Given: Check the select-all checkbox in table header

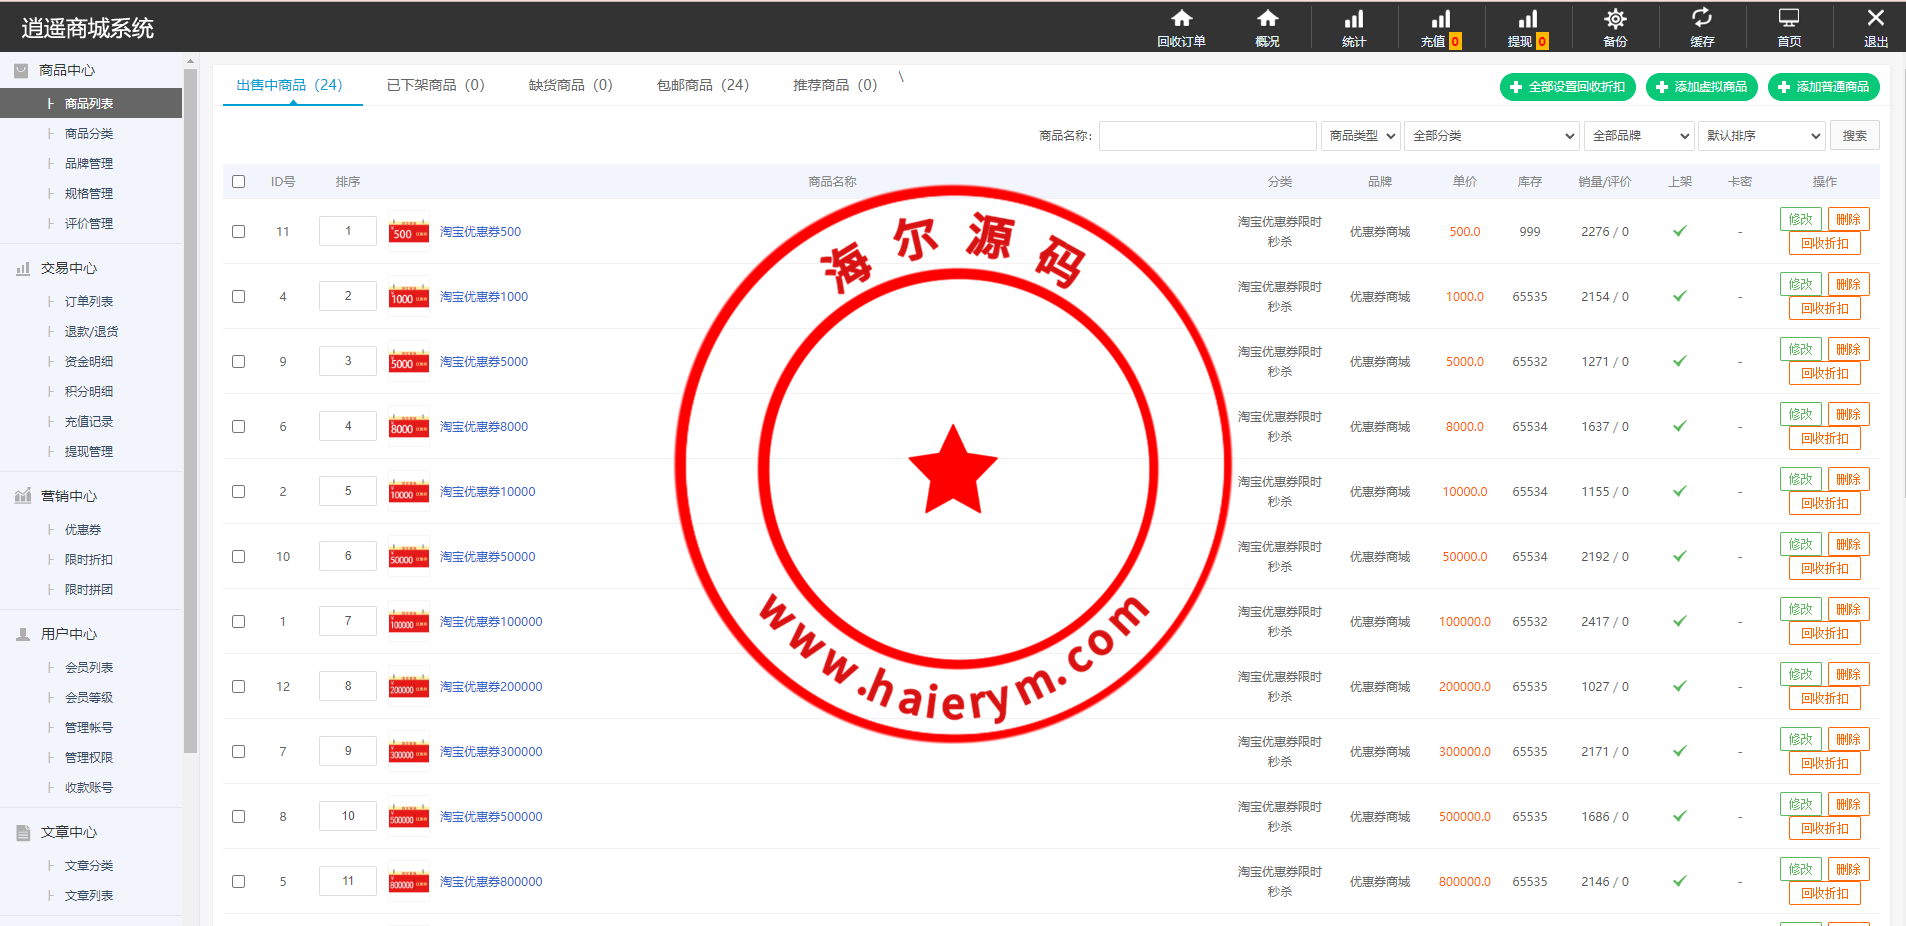Looking at the screenshot, I should point(238,181).
